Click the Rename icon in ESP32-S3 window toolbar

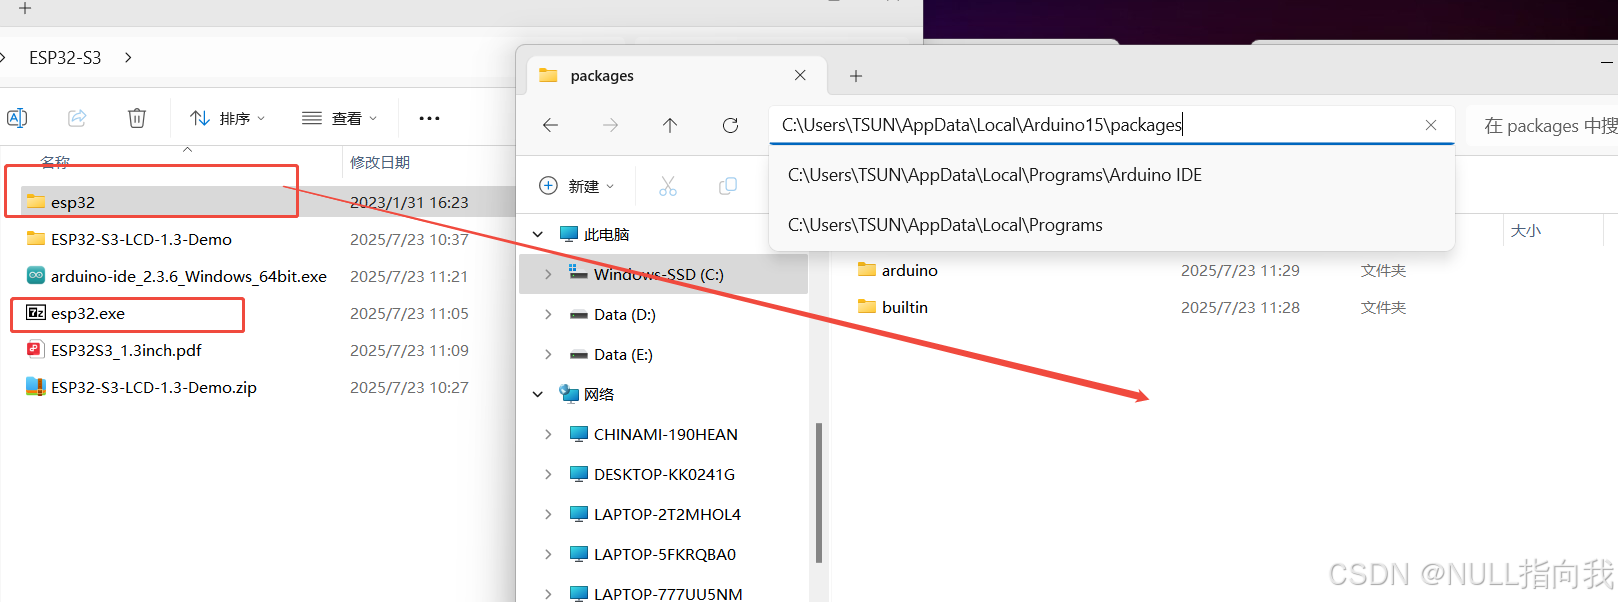(x=17, y=118)
